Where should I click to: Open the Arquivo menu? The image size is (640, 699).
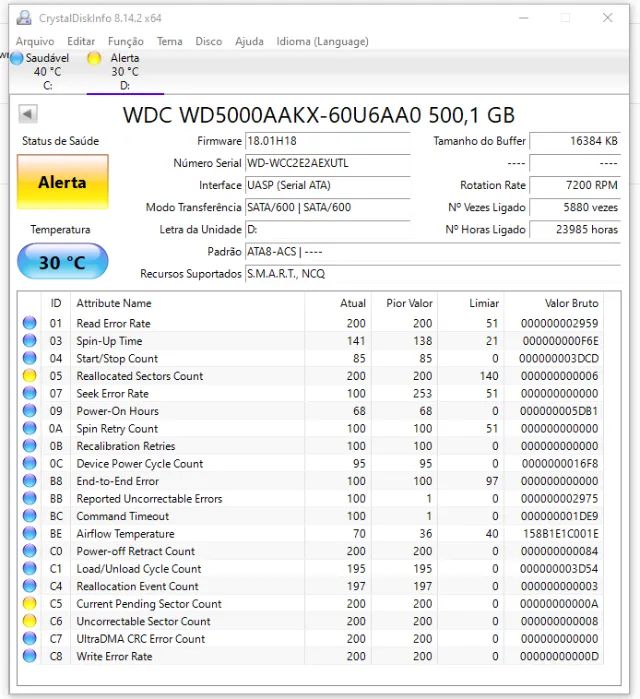click(x=35, y=41)
